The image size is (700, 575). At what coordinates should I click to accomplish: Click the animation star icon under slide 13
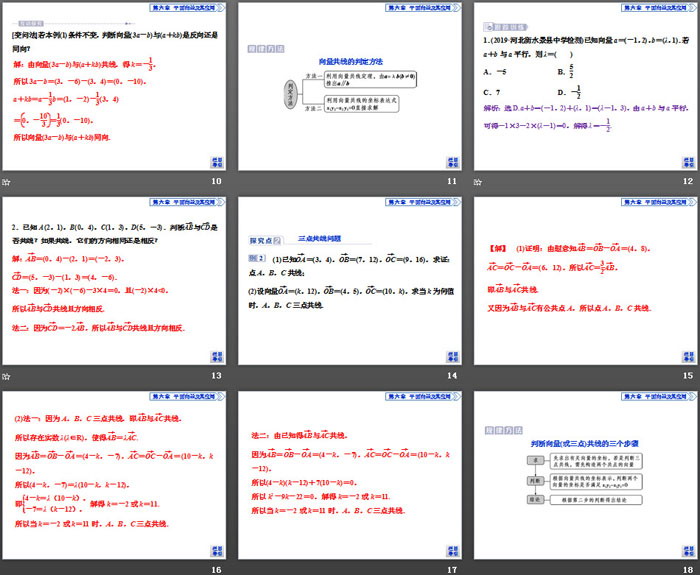click(6, 376)
